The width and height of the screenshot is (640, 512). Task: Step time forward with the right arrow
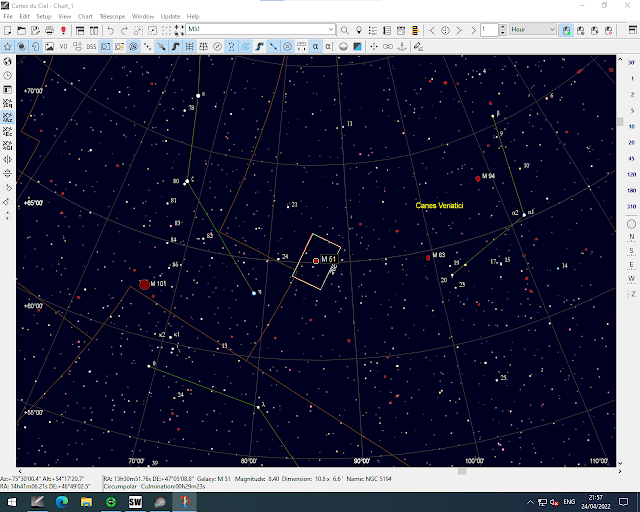(x=459, y=31)
